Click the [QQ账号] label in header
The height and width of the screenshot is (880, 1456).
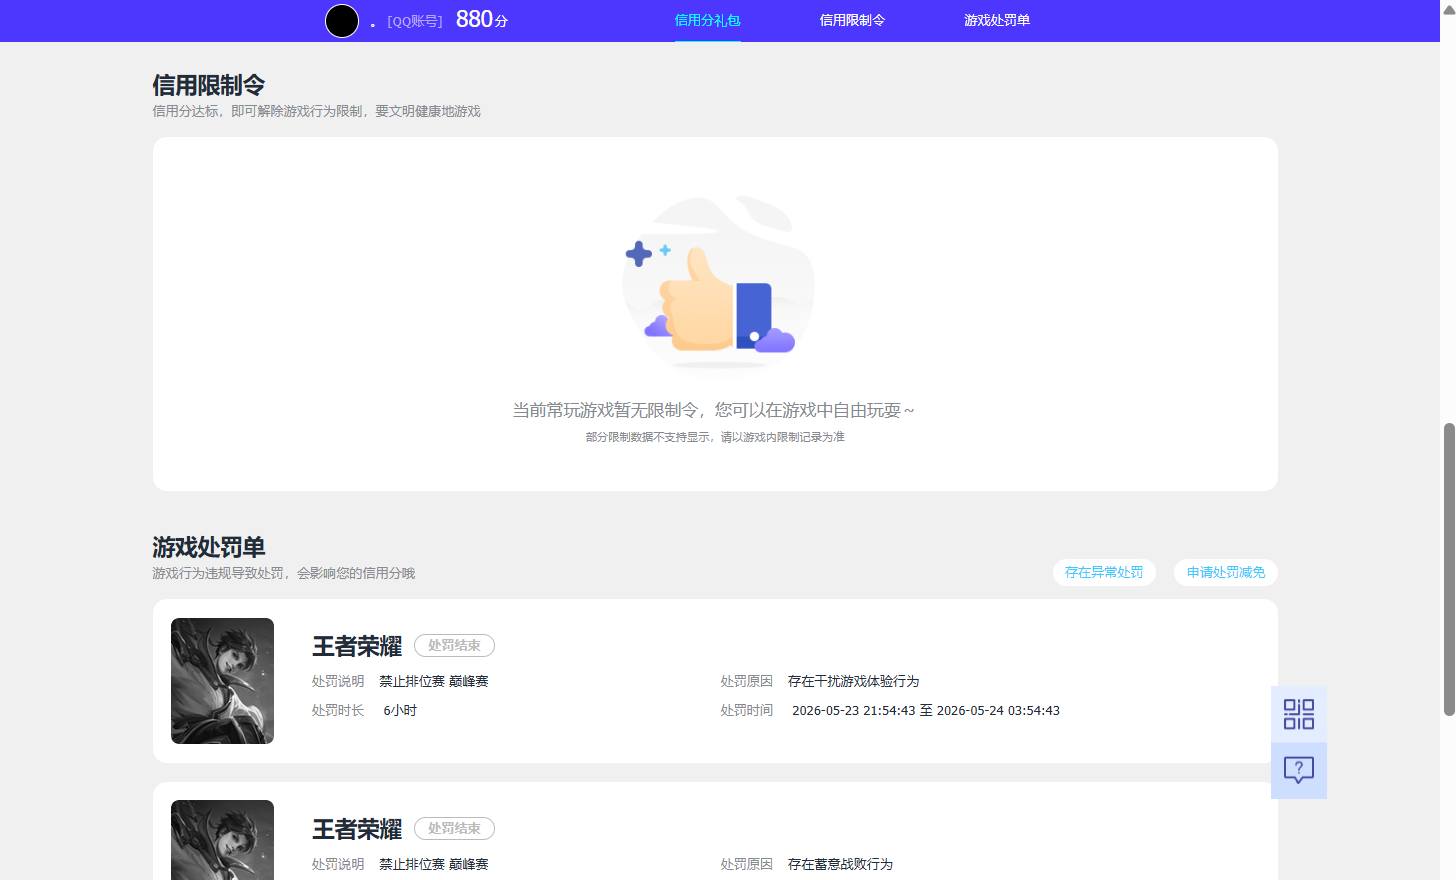pos(415,21)
